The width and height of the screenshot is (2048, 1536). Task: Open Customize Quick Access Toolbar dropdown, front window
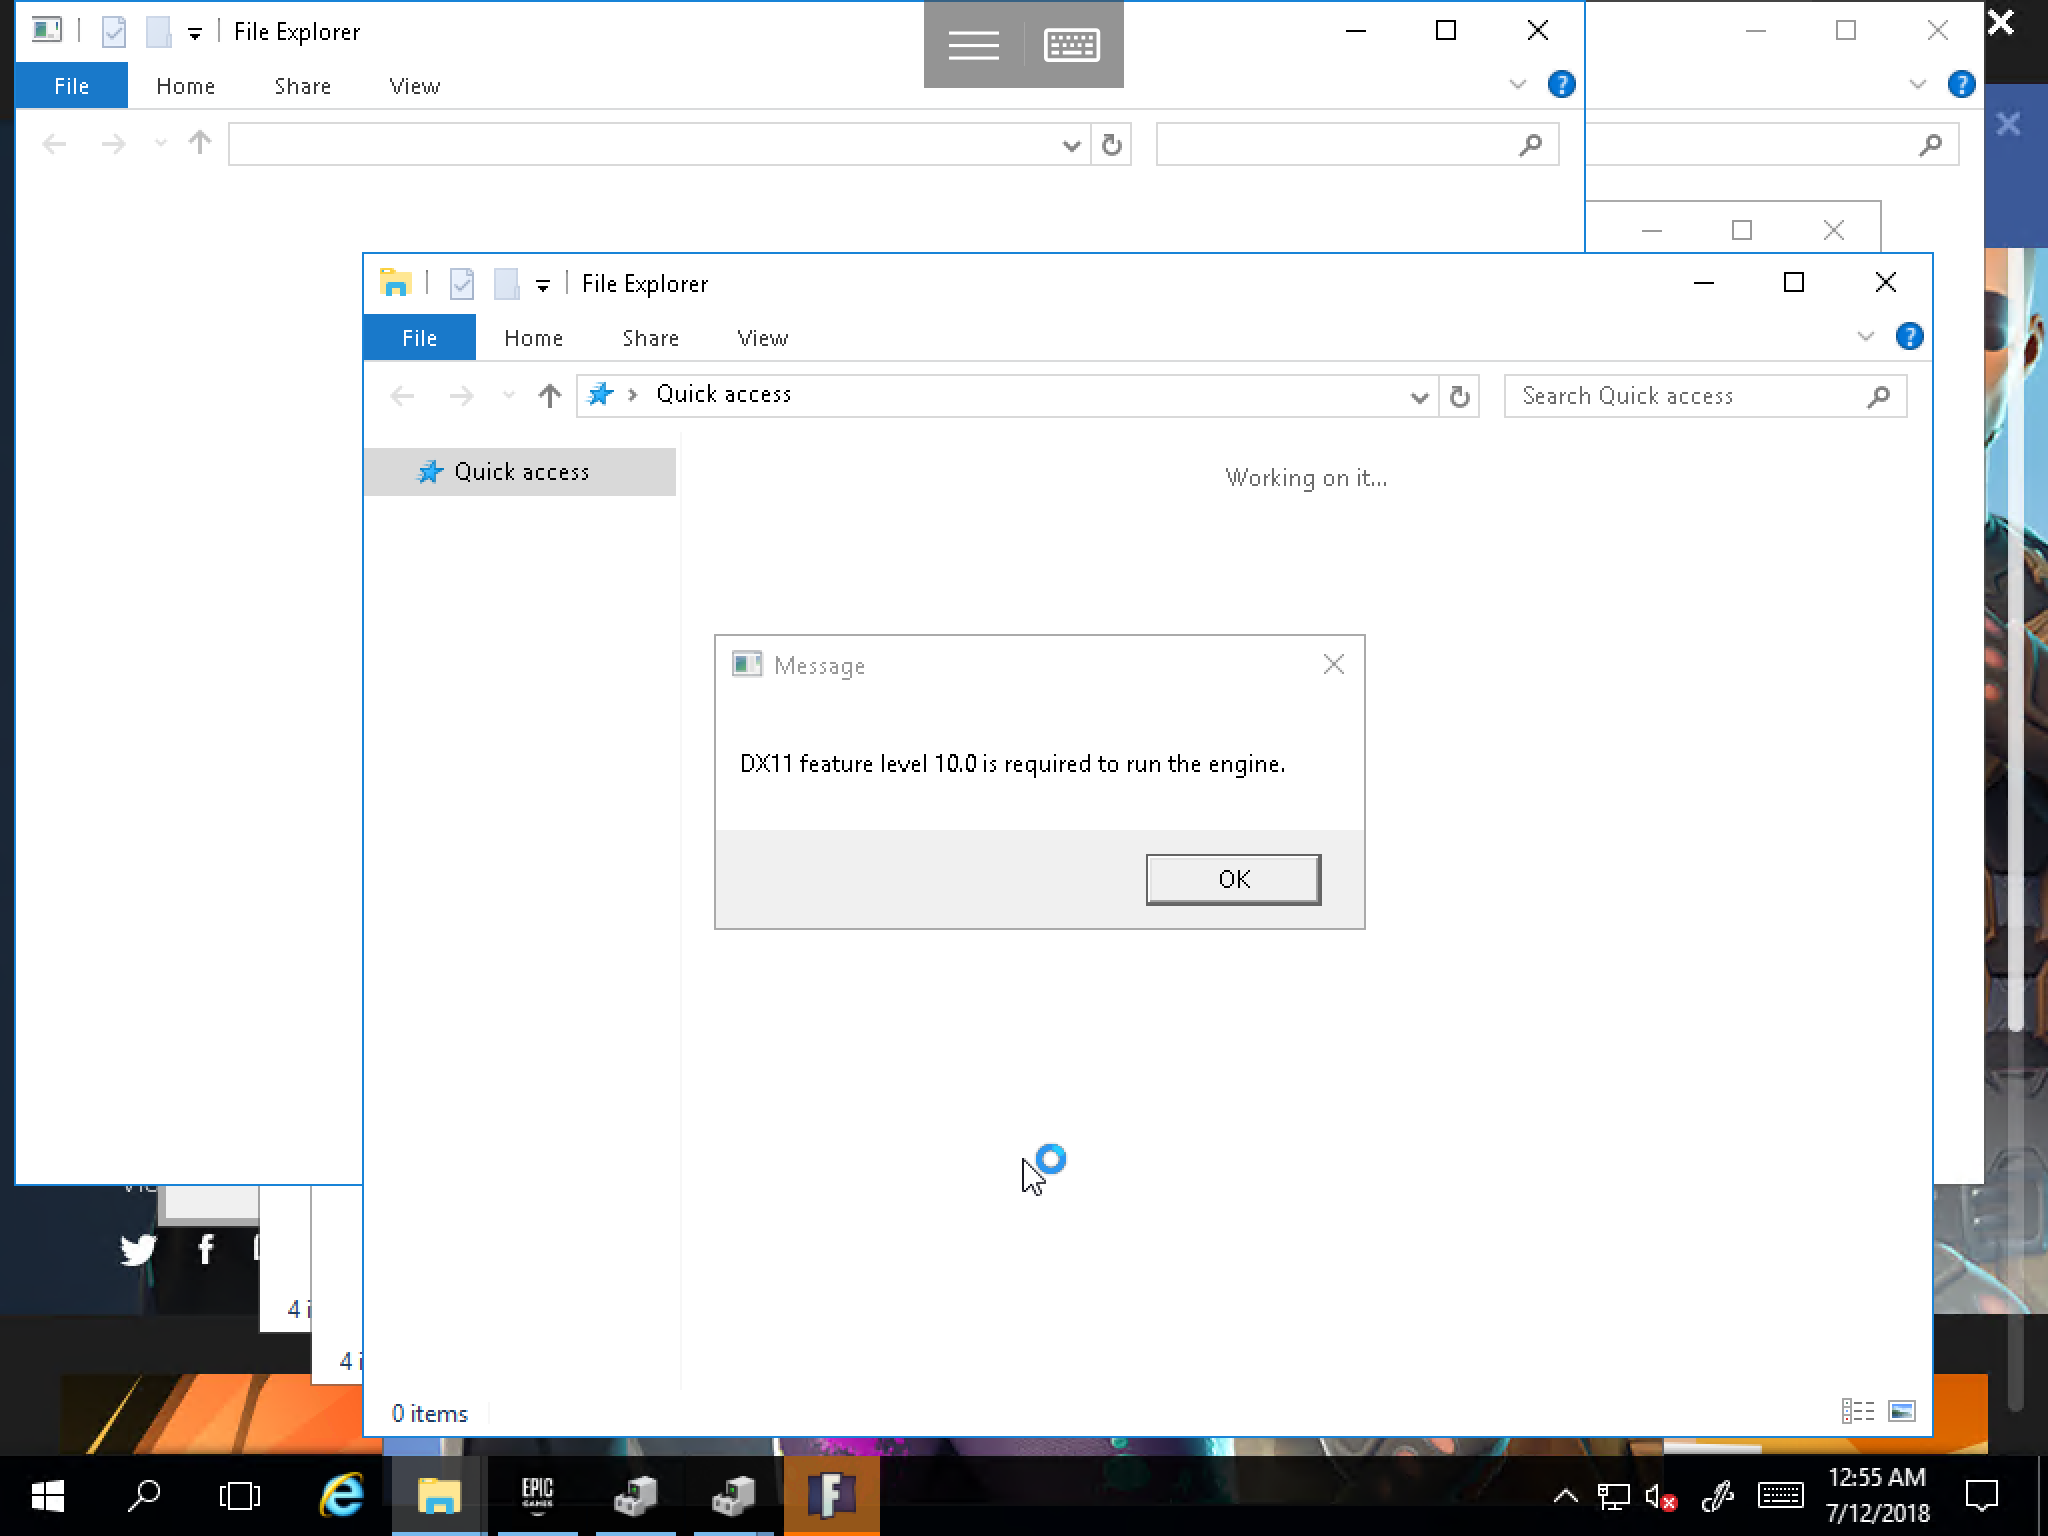(542, 285)
